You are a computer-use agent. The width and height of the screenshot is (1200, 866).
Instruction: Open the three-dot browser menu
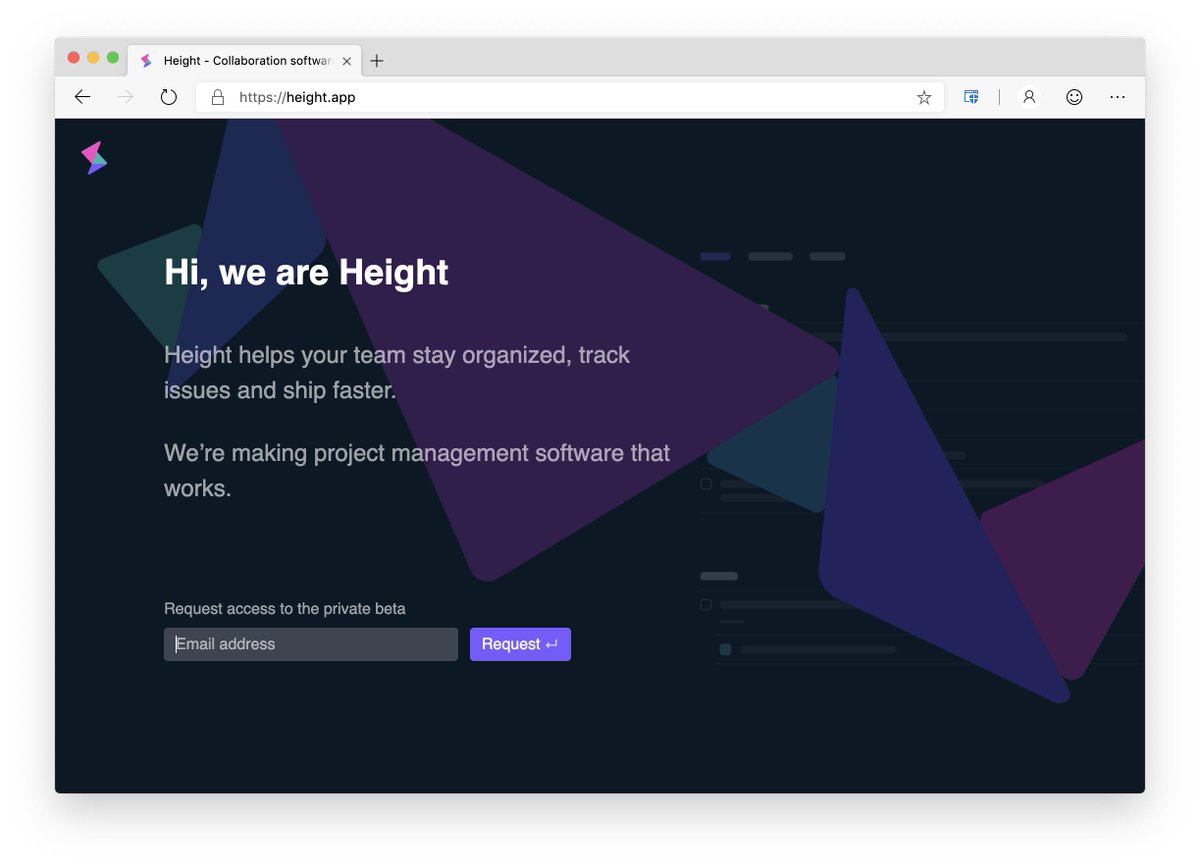tap(1118, 97)
